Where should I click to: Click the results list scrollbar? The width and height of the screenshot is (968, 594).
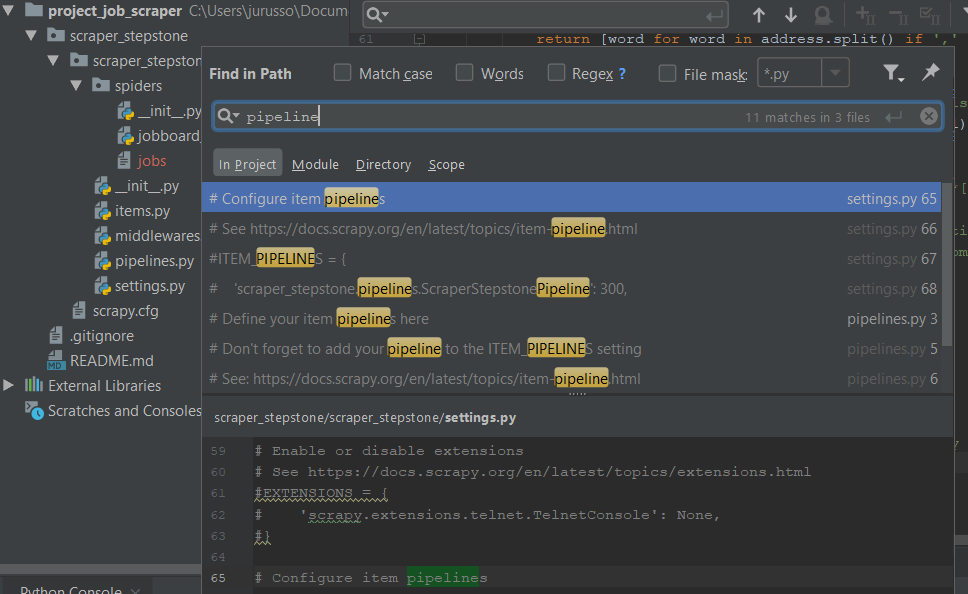pos(947,264)
